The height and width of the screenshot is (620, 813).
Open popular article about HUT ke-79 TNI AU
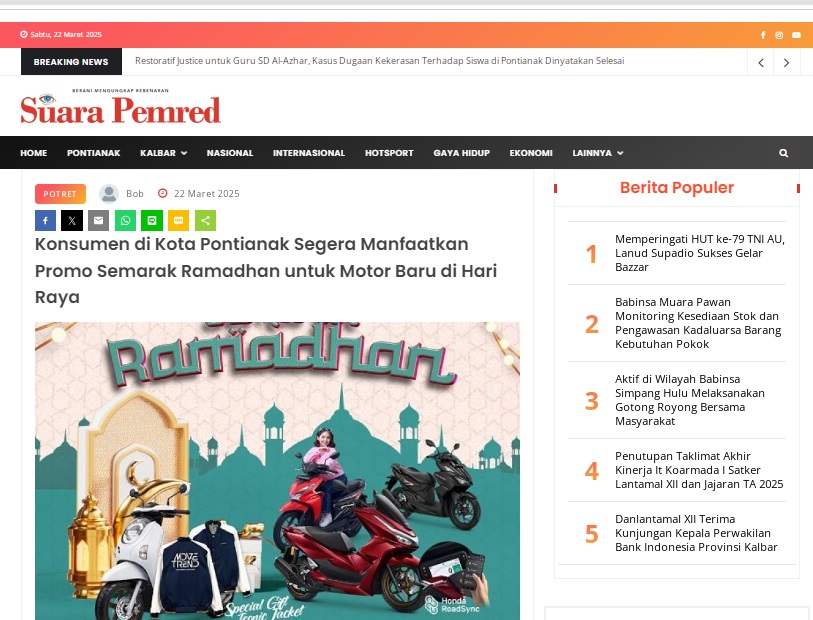[699, 253]
